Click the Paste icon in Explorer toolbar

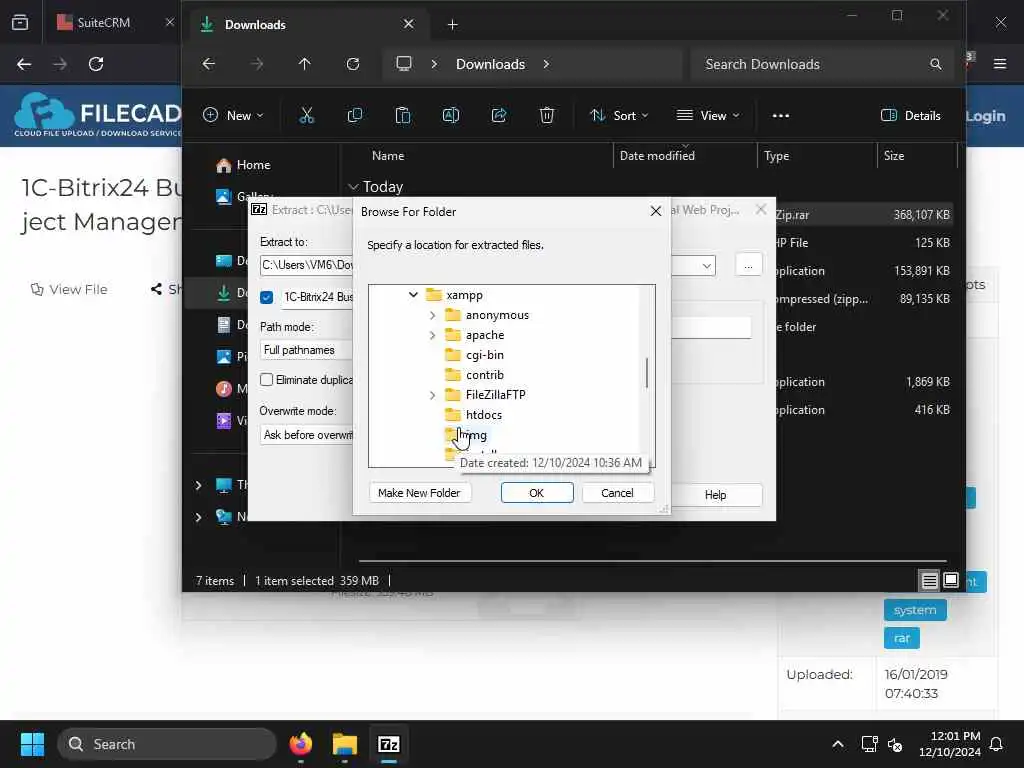pos(403,116)
